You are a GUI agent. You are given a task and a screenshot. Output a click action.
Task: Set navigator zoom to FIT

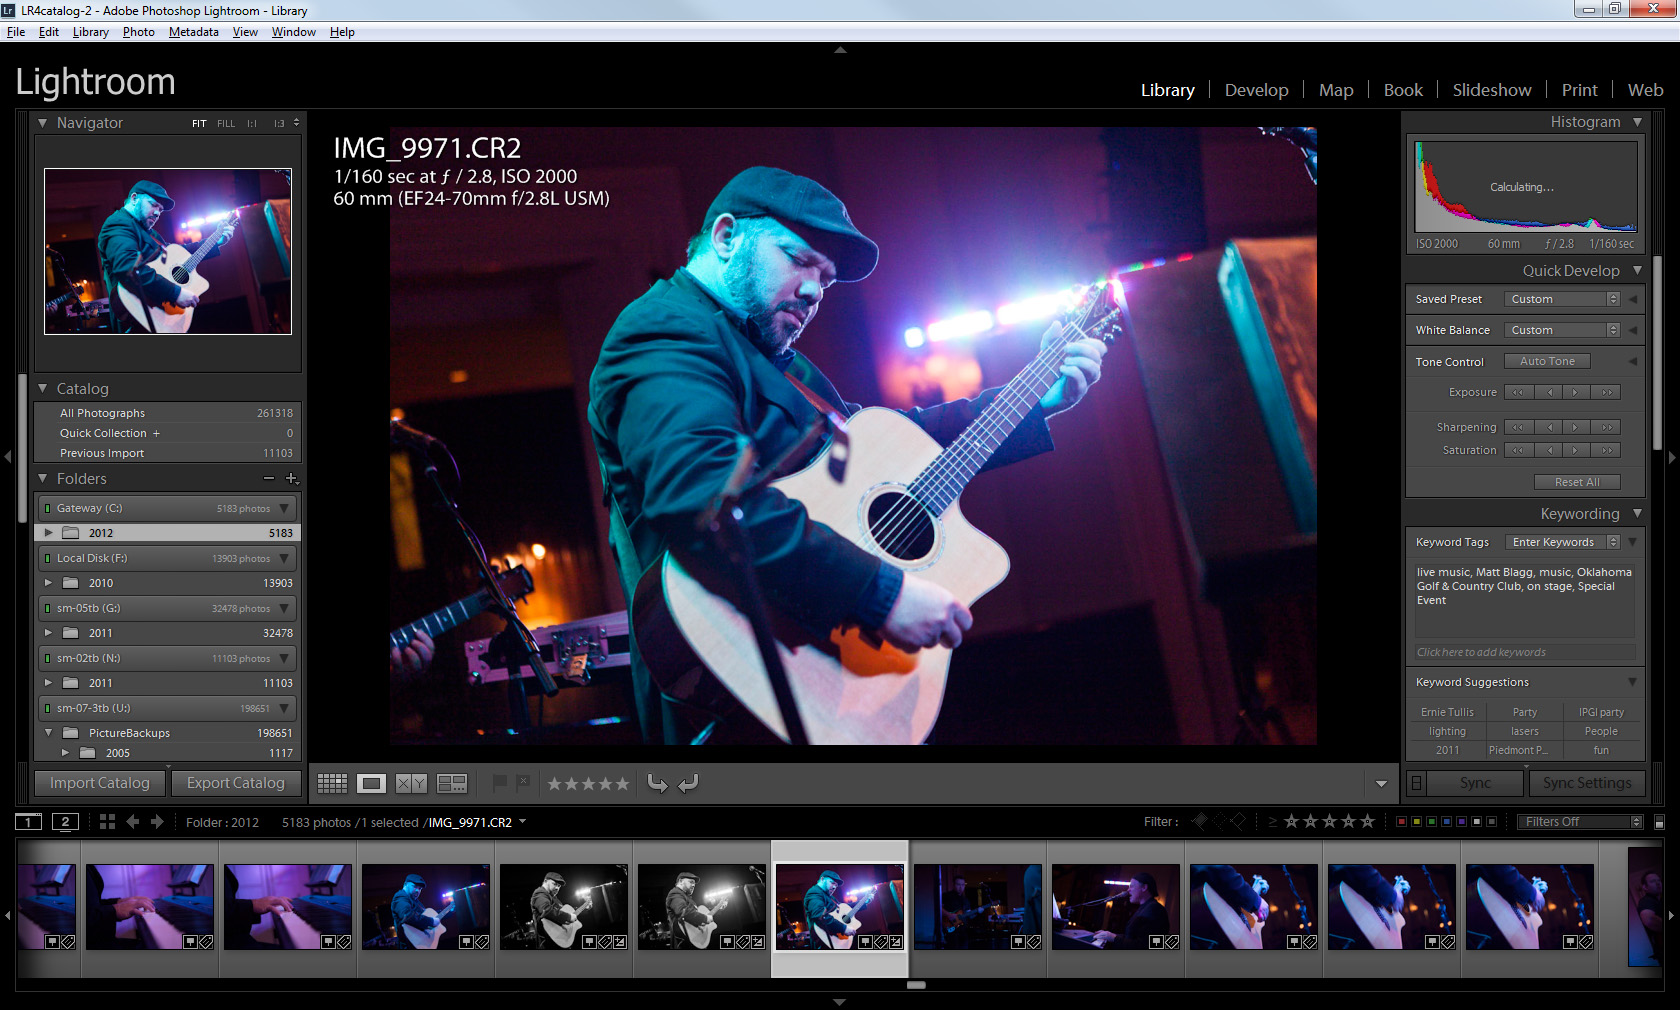point(199,124)
